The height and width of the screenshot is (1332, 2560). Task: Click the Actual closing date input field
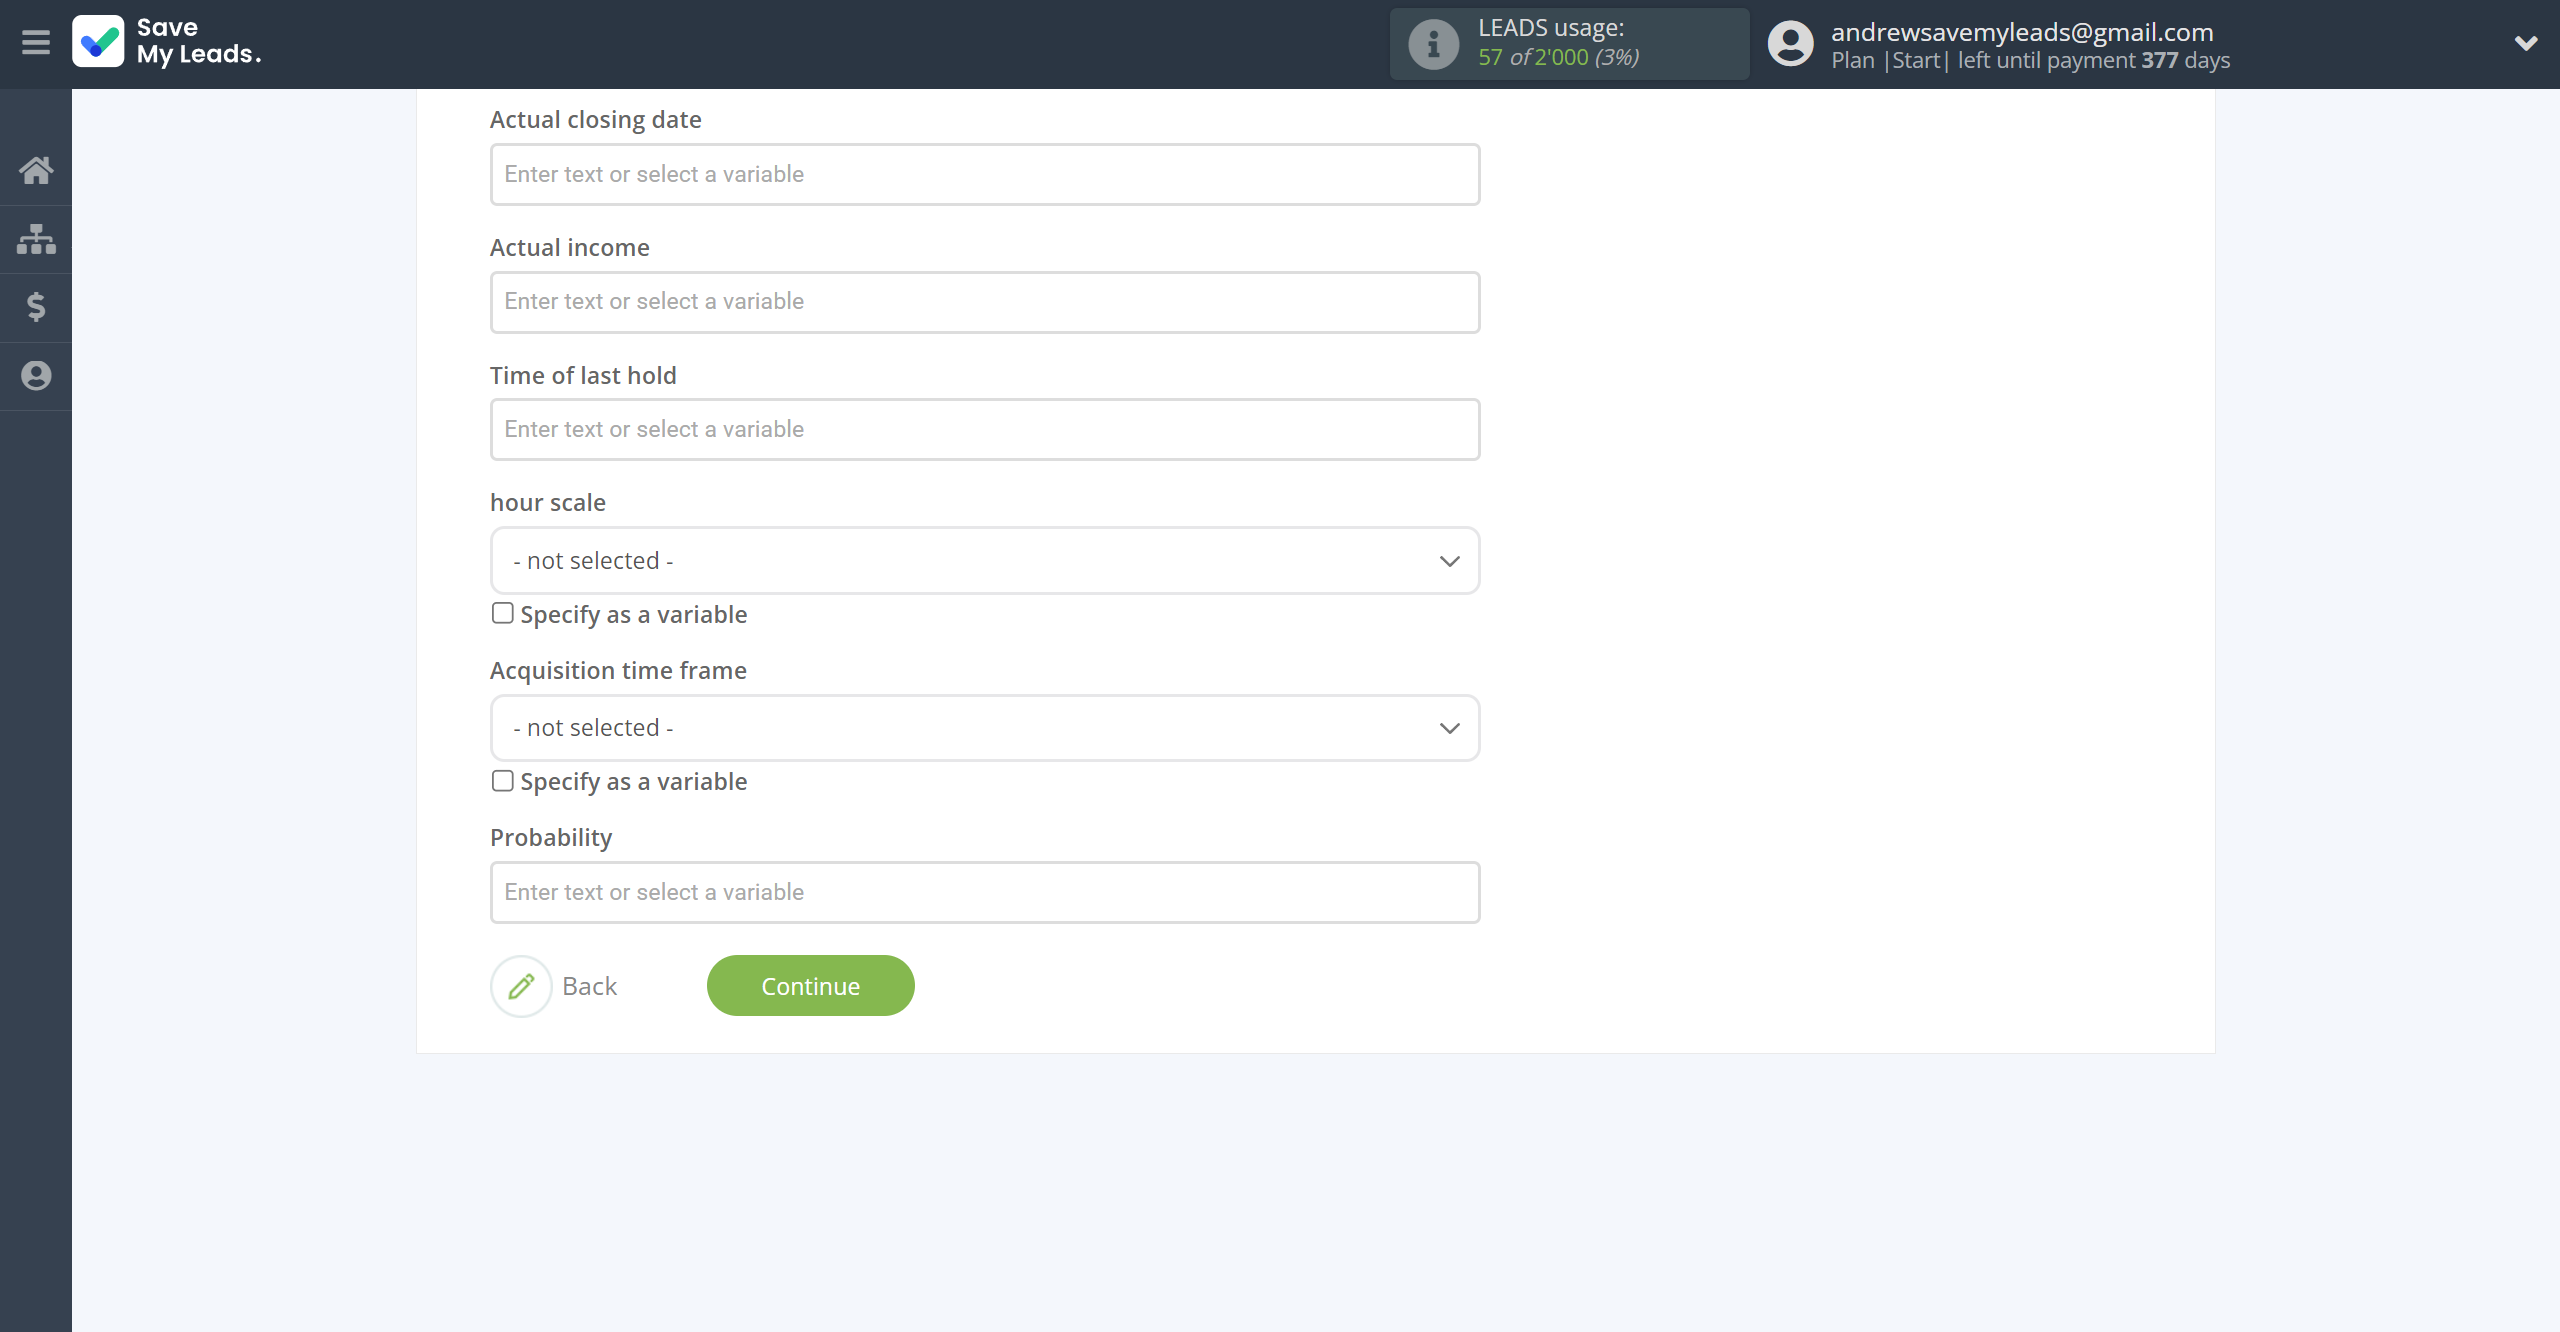[x=984, y=173]
